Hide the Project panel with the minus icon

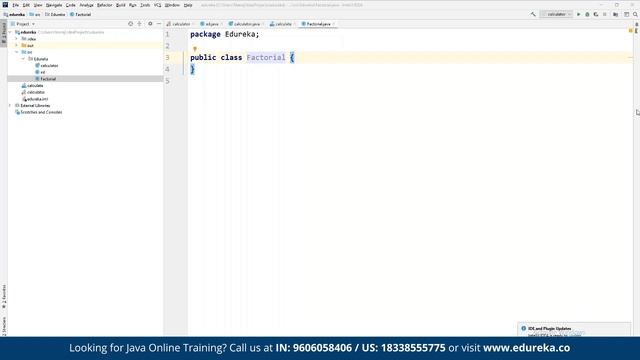click(x=159, y=24)
